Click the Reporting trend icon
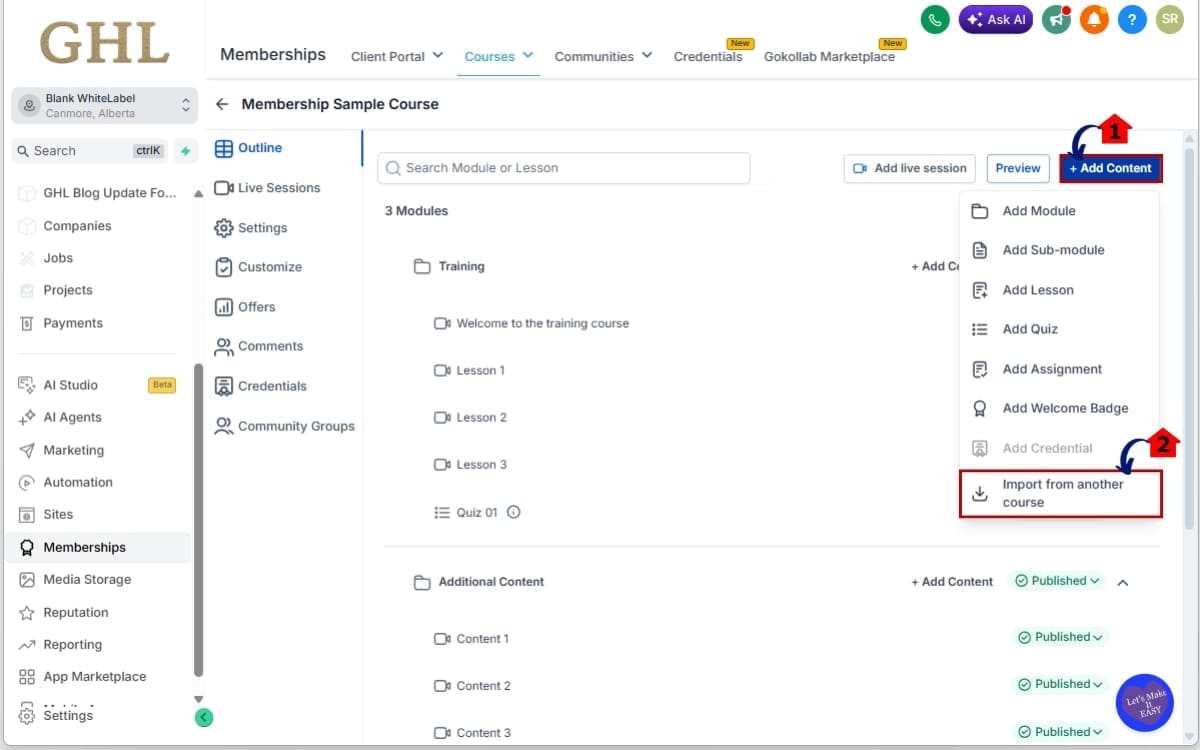Image resolution: width=1200 pixels, height=750 pixels. pyautogui.click(x=27, y=645)
